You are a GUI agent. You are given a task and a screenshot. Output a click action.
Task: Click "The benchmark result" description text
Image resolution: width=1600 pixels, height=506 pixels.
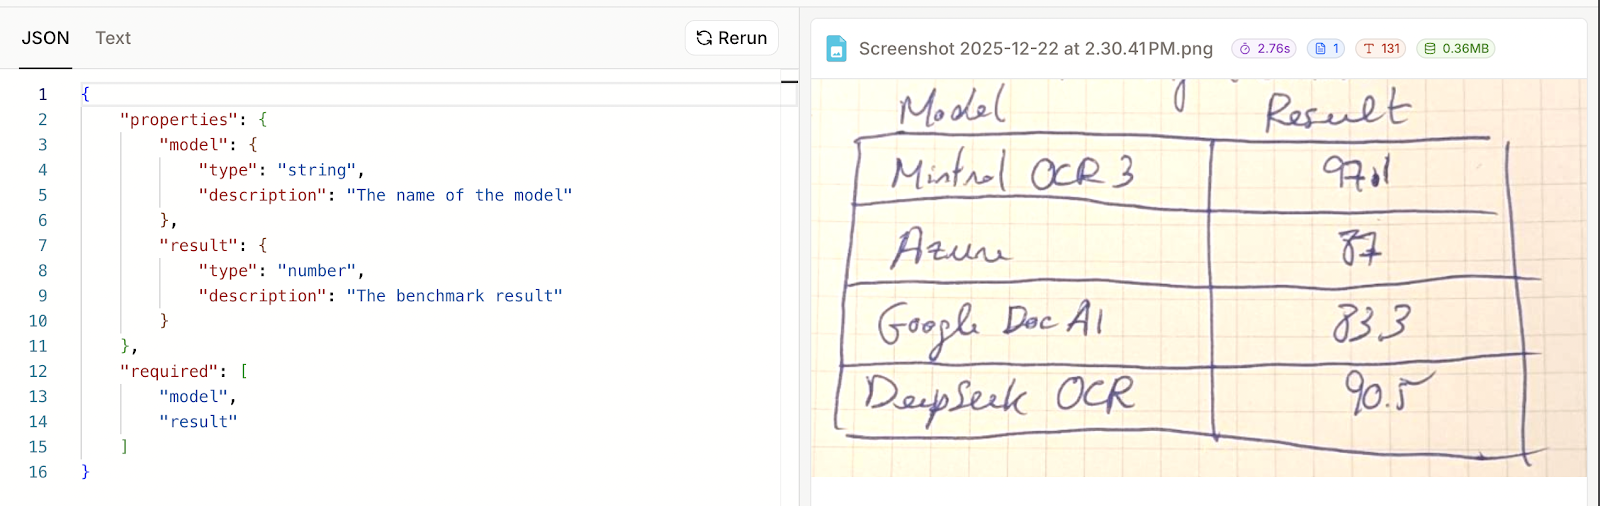pyautogui.click(x=454, y=296)
